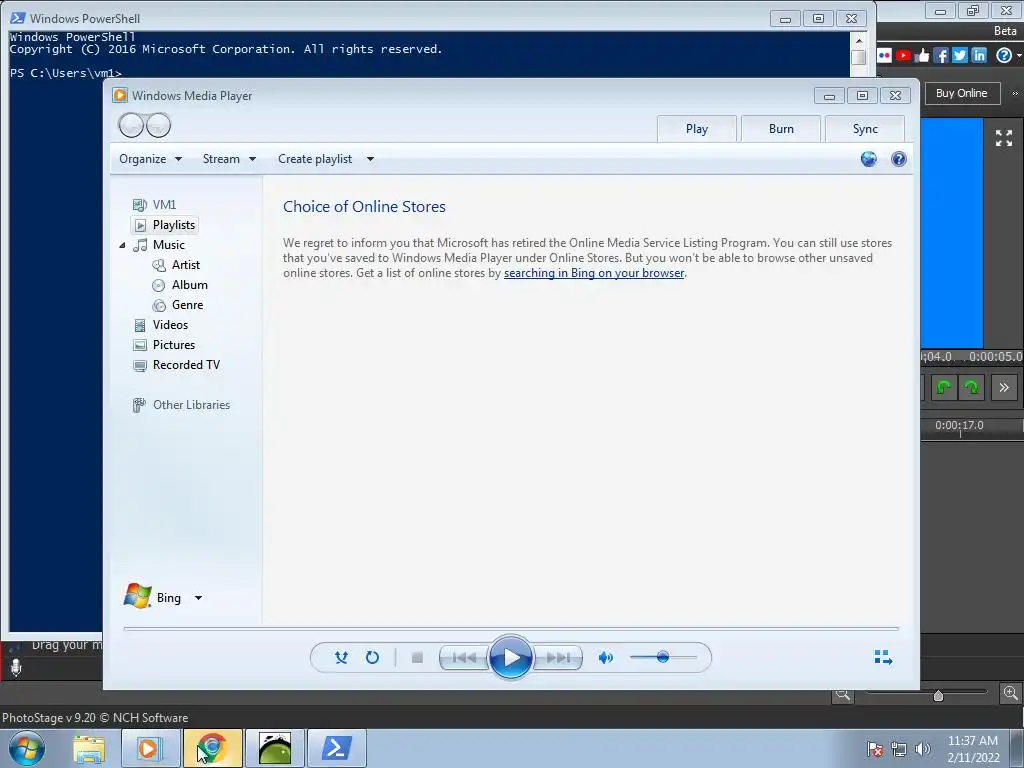Select Pictures in the library tree
1024x768 pixels.
(x=164, y=345)
